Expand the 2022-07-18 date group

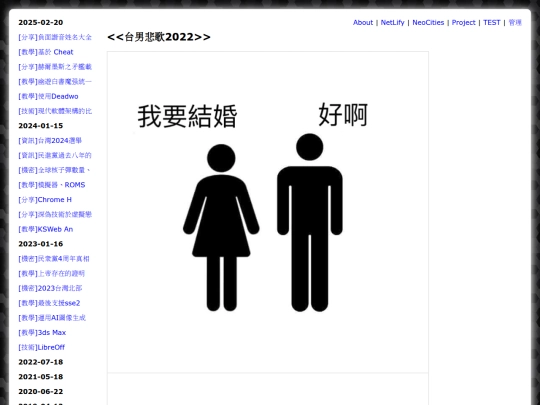(x=41, y=362)
